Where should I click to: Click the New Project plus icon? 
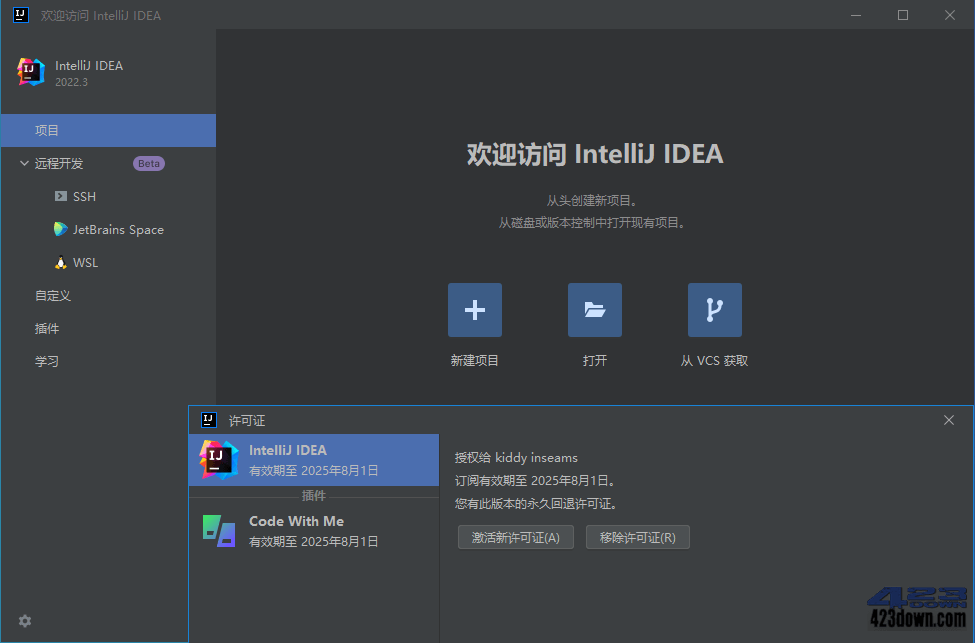point(474,310)
